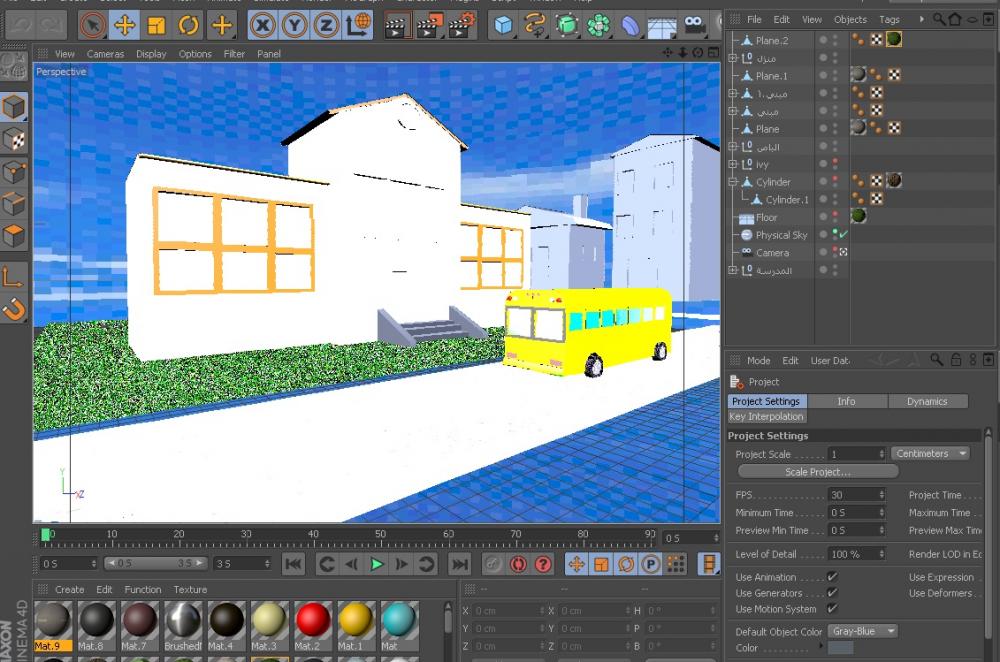Open the Centimeters unit dropdown
The image size is (1000, 662).
point(930,453)
